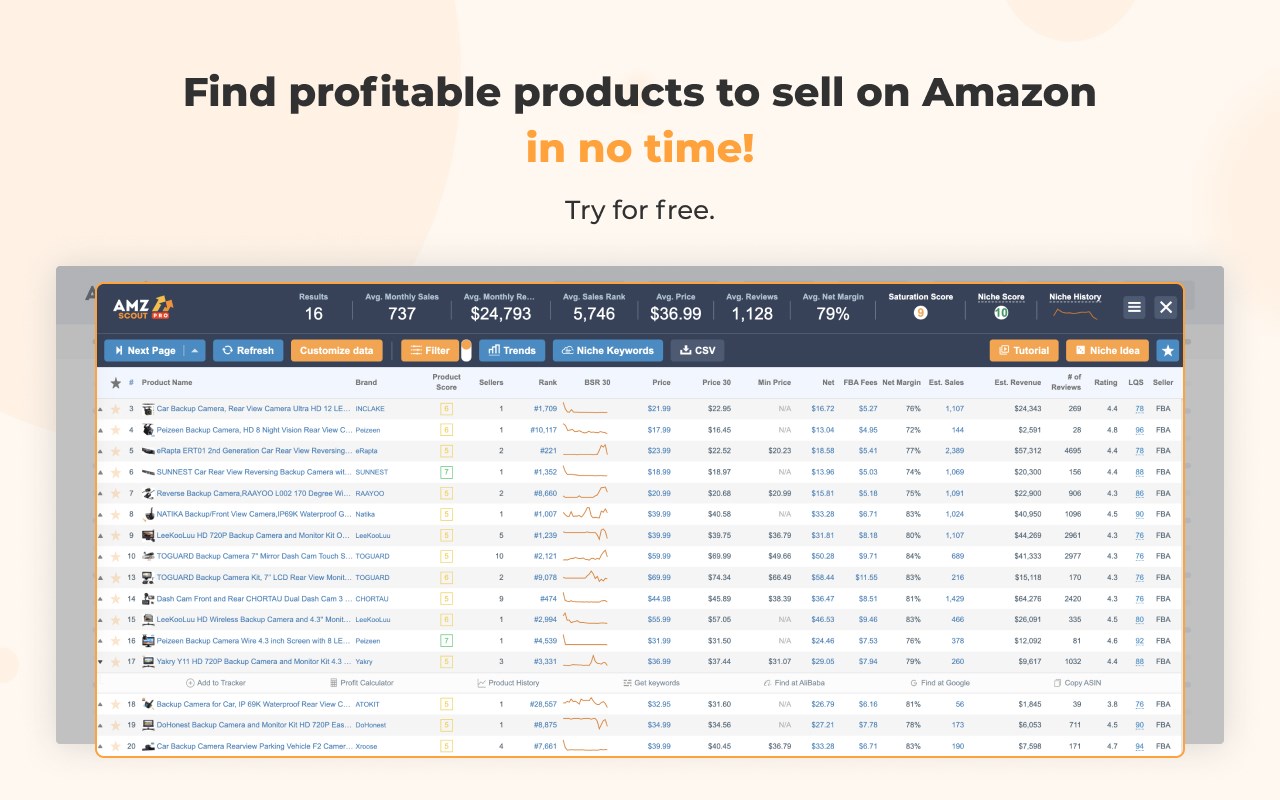
Task: Open the Trends chart view
Action: pyautogui.click(x=512, y=351)
